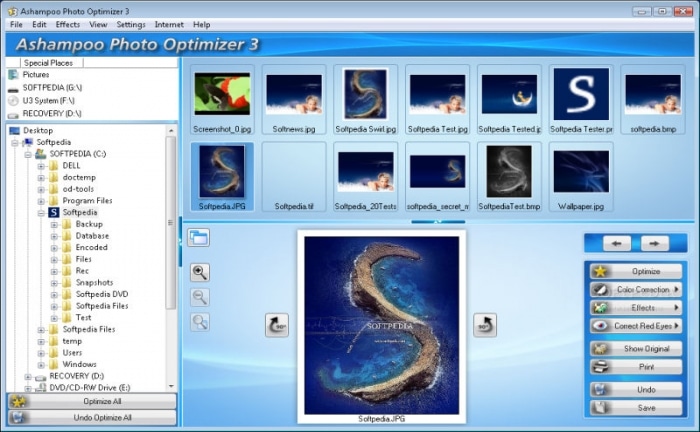This screenshot has height=432, width=700.
Task: Open the Color Correction submenu arrow
Action: (x=676, y=289)
